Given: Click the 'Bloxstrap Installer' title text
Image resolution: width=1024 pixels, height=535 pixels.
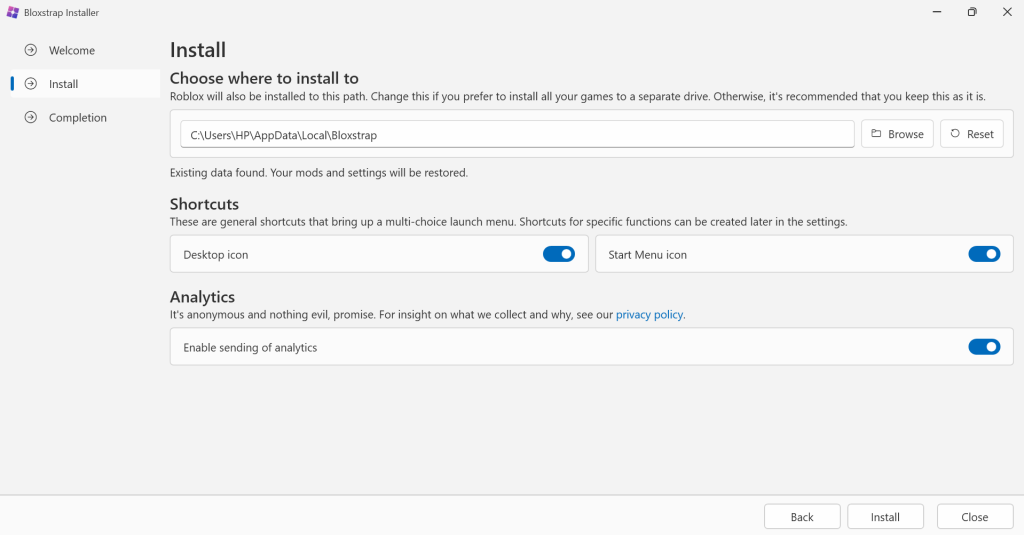Looking at the screenshot, I should pyautogui.click(x=61, y=12).
